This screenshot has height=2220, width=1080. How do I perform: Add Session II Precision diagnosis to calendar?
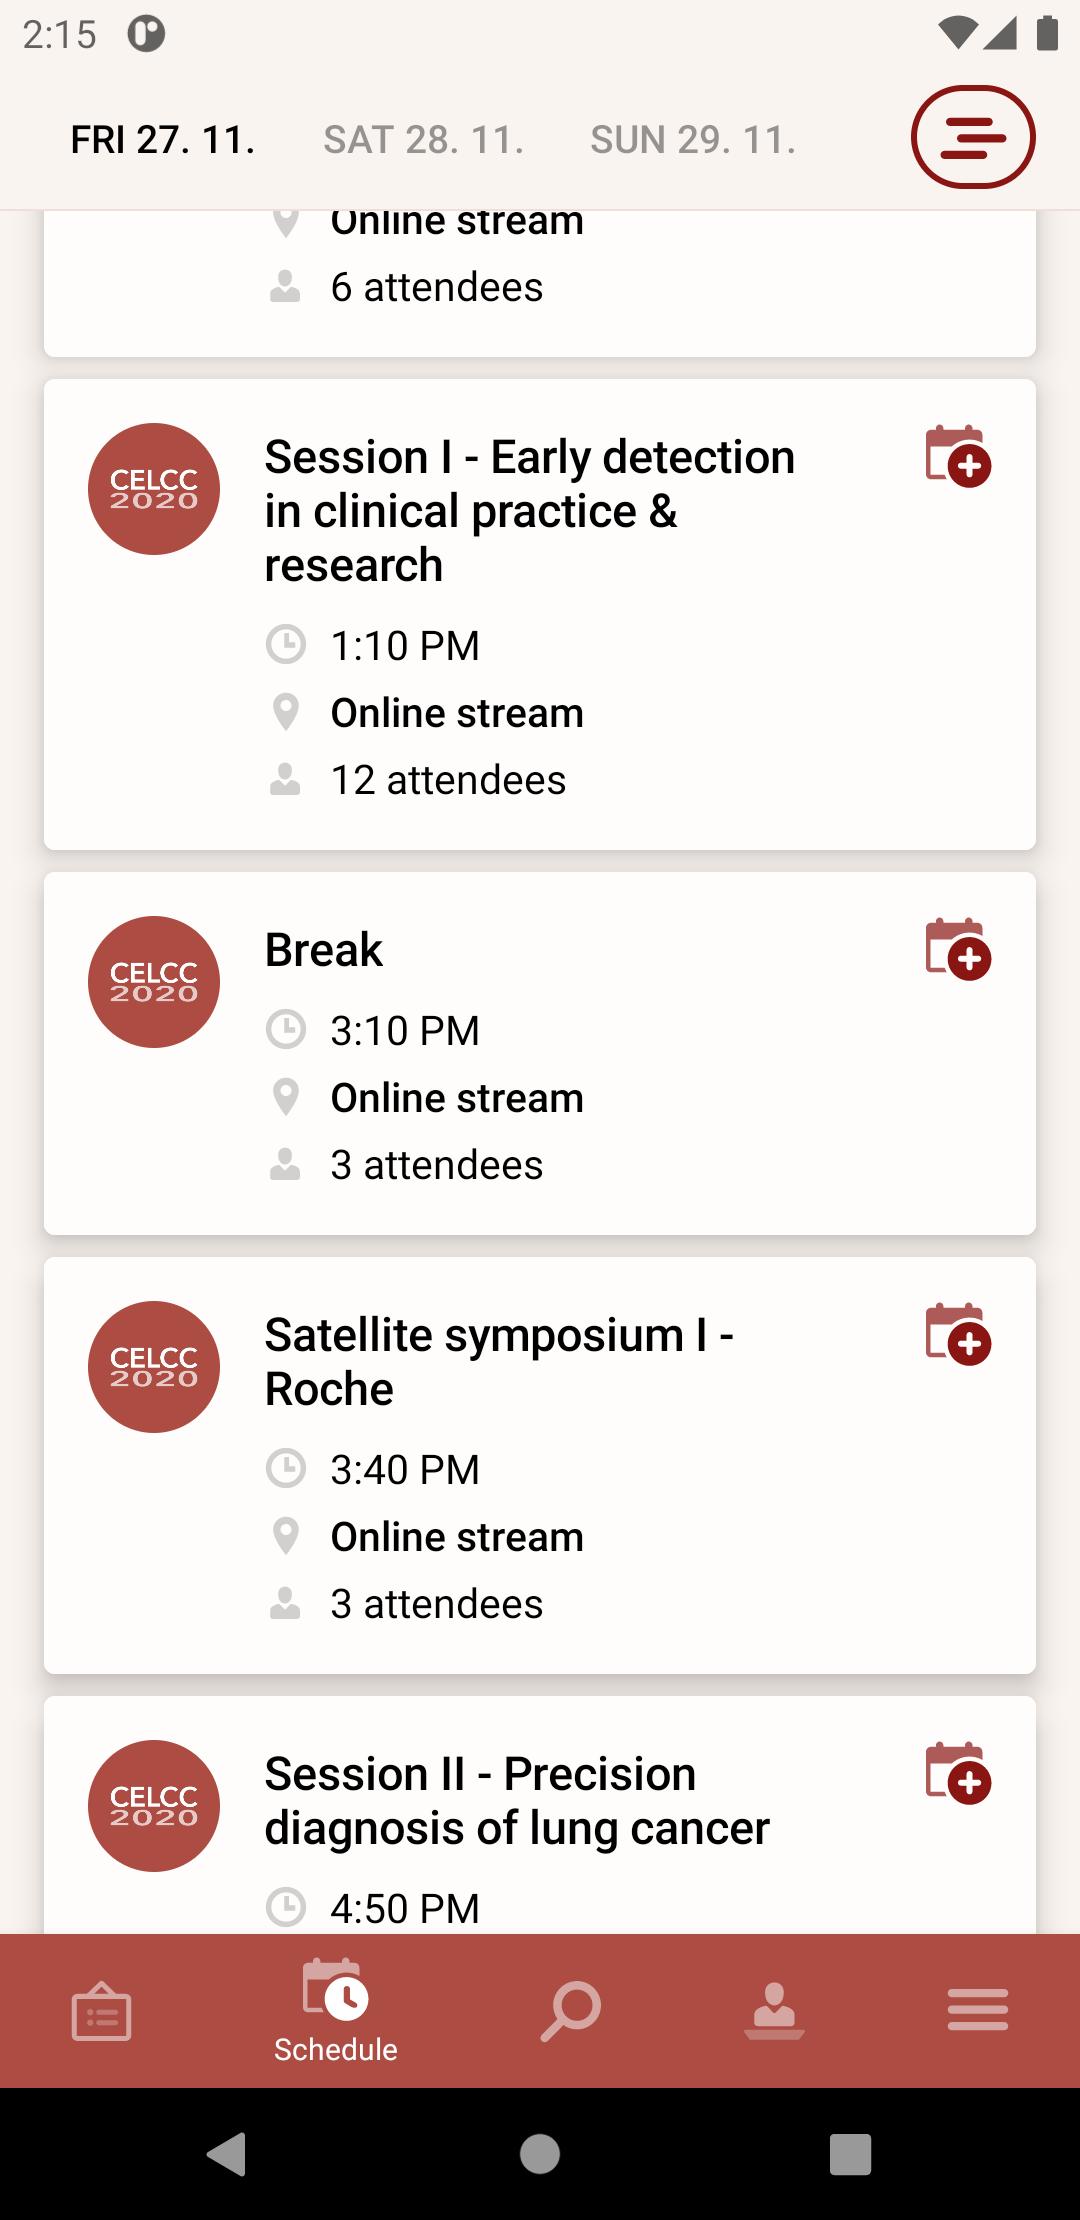pos(958,1773)
